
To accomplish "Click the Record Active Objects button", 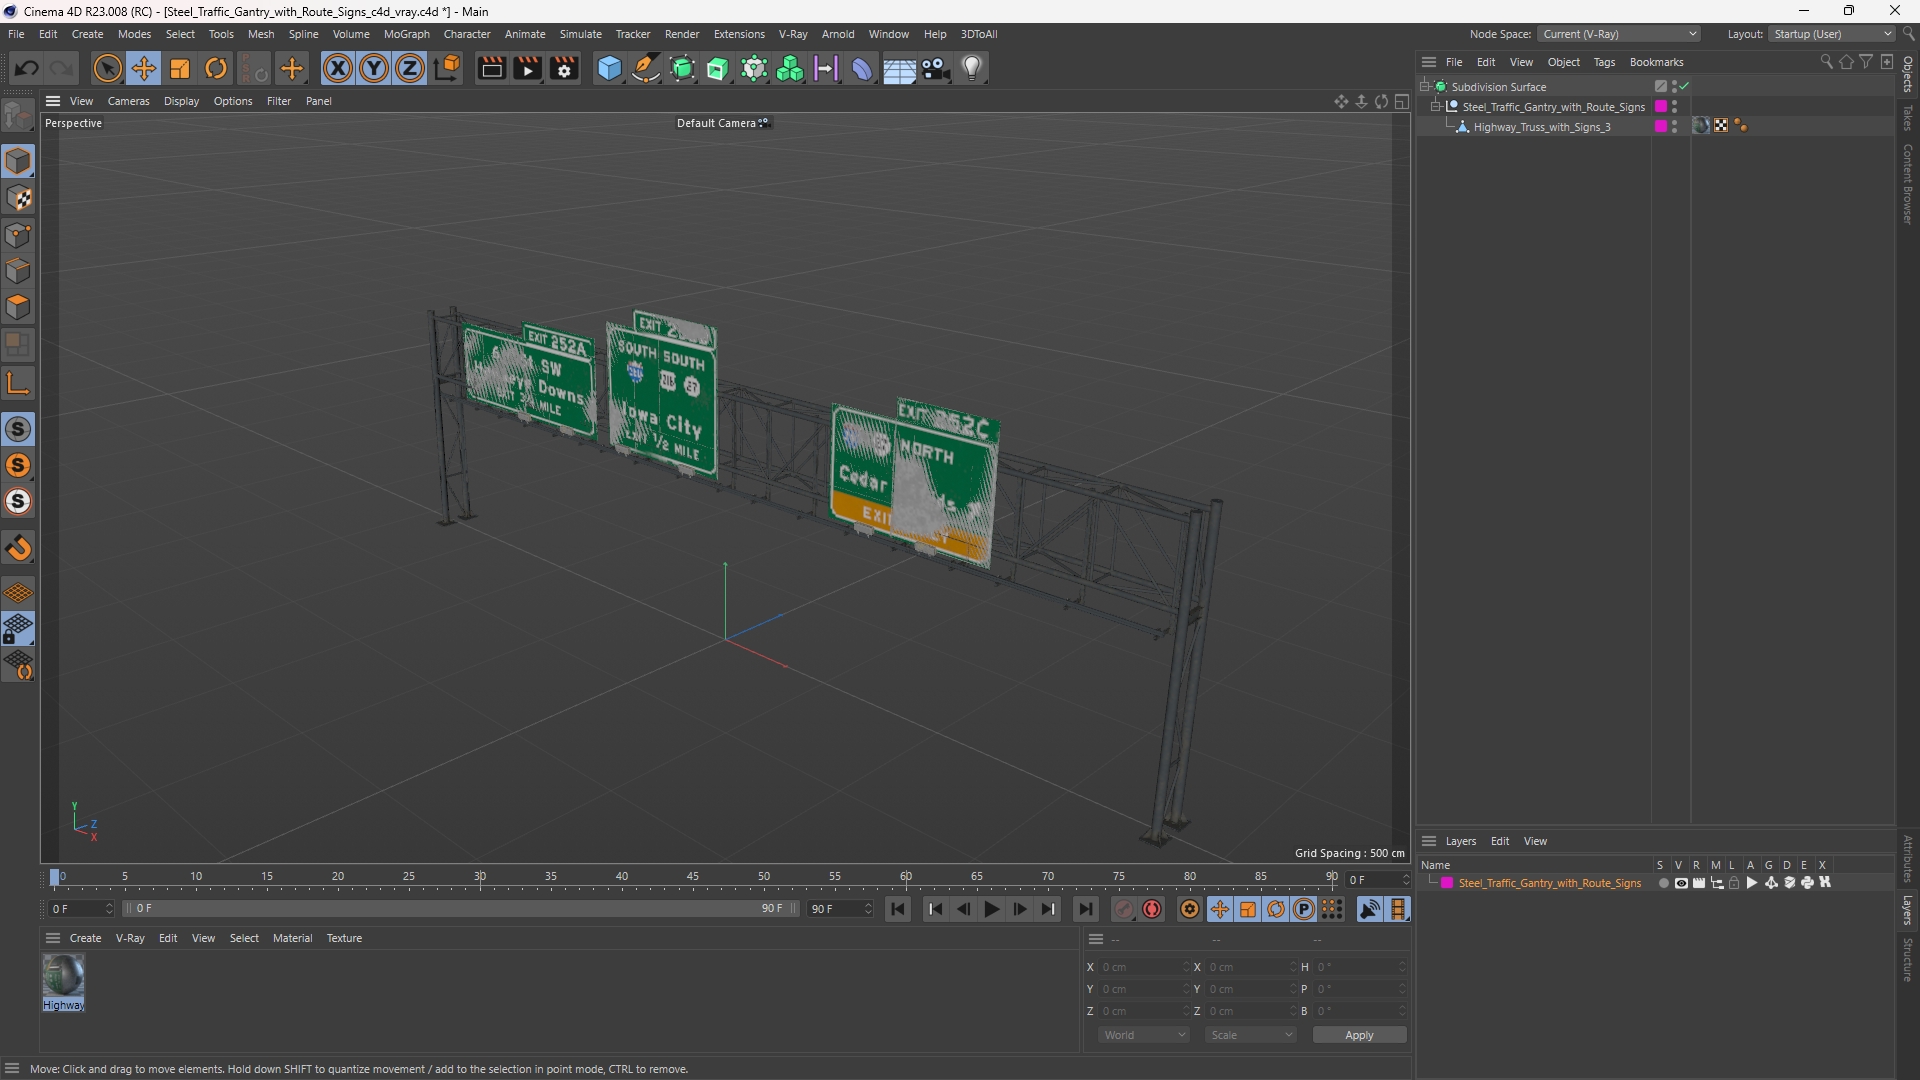I will (1124, 909).
